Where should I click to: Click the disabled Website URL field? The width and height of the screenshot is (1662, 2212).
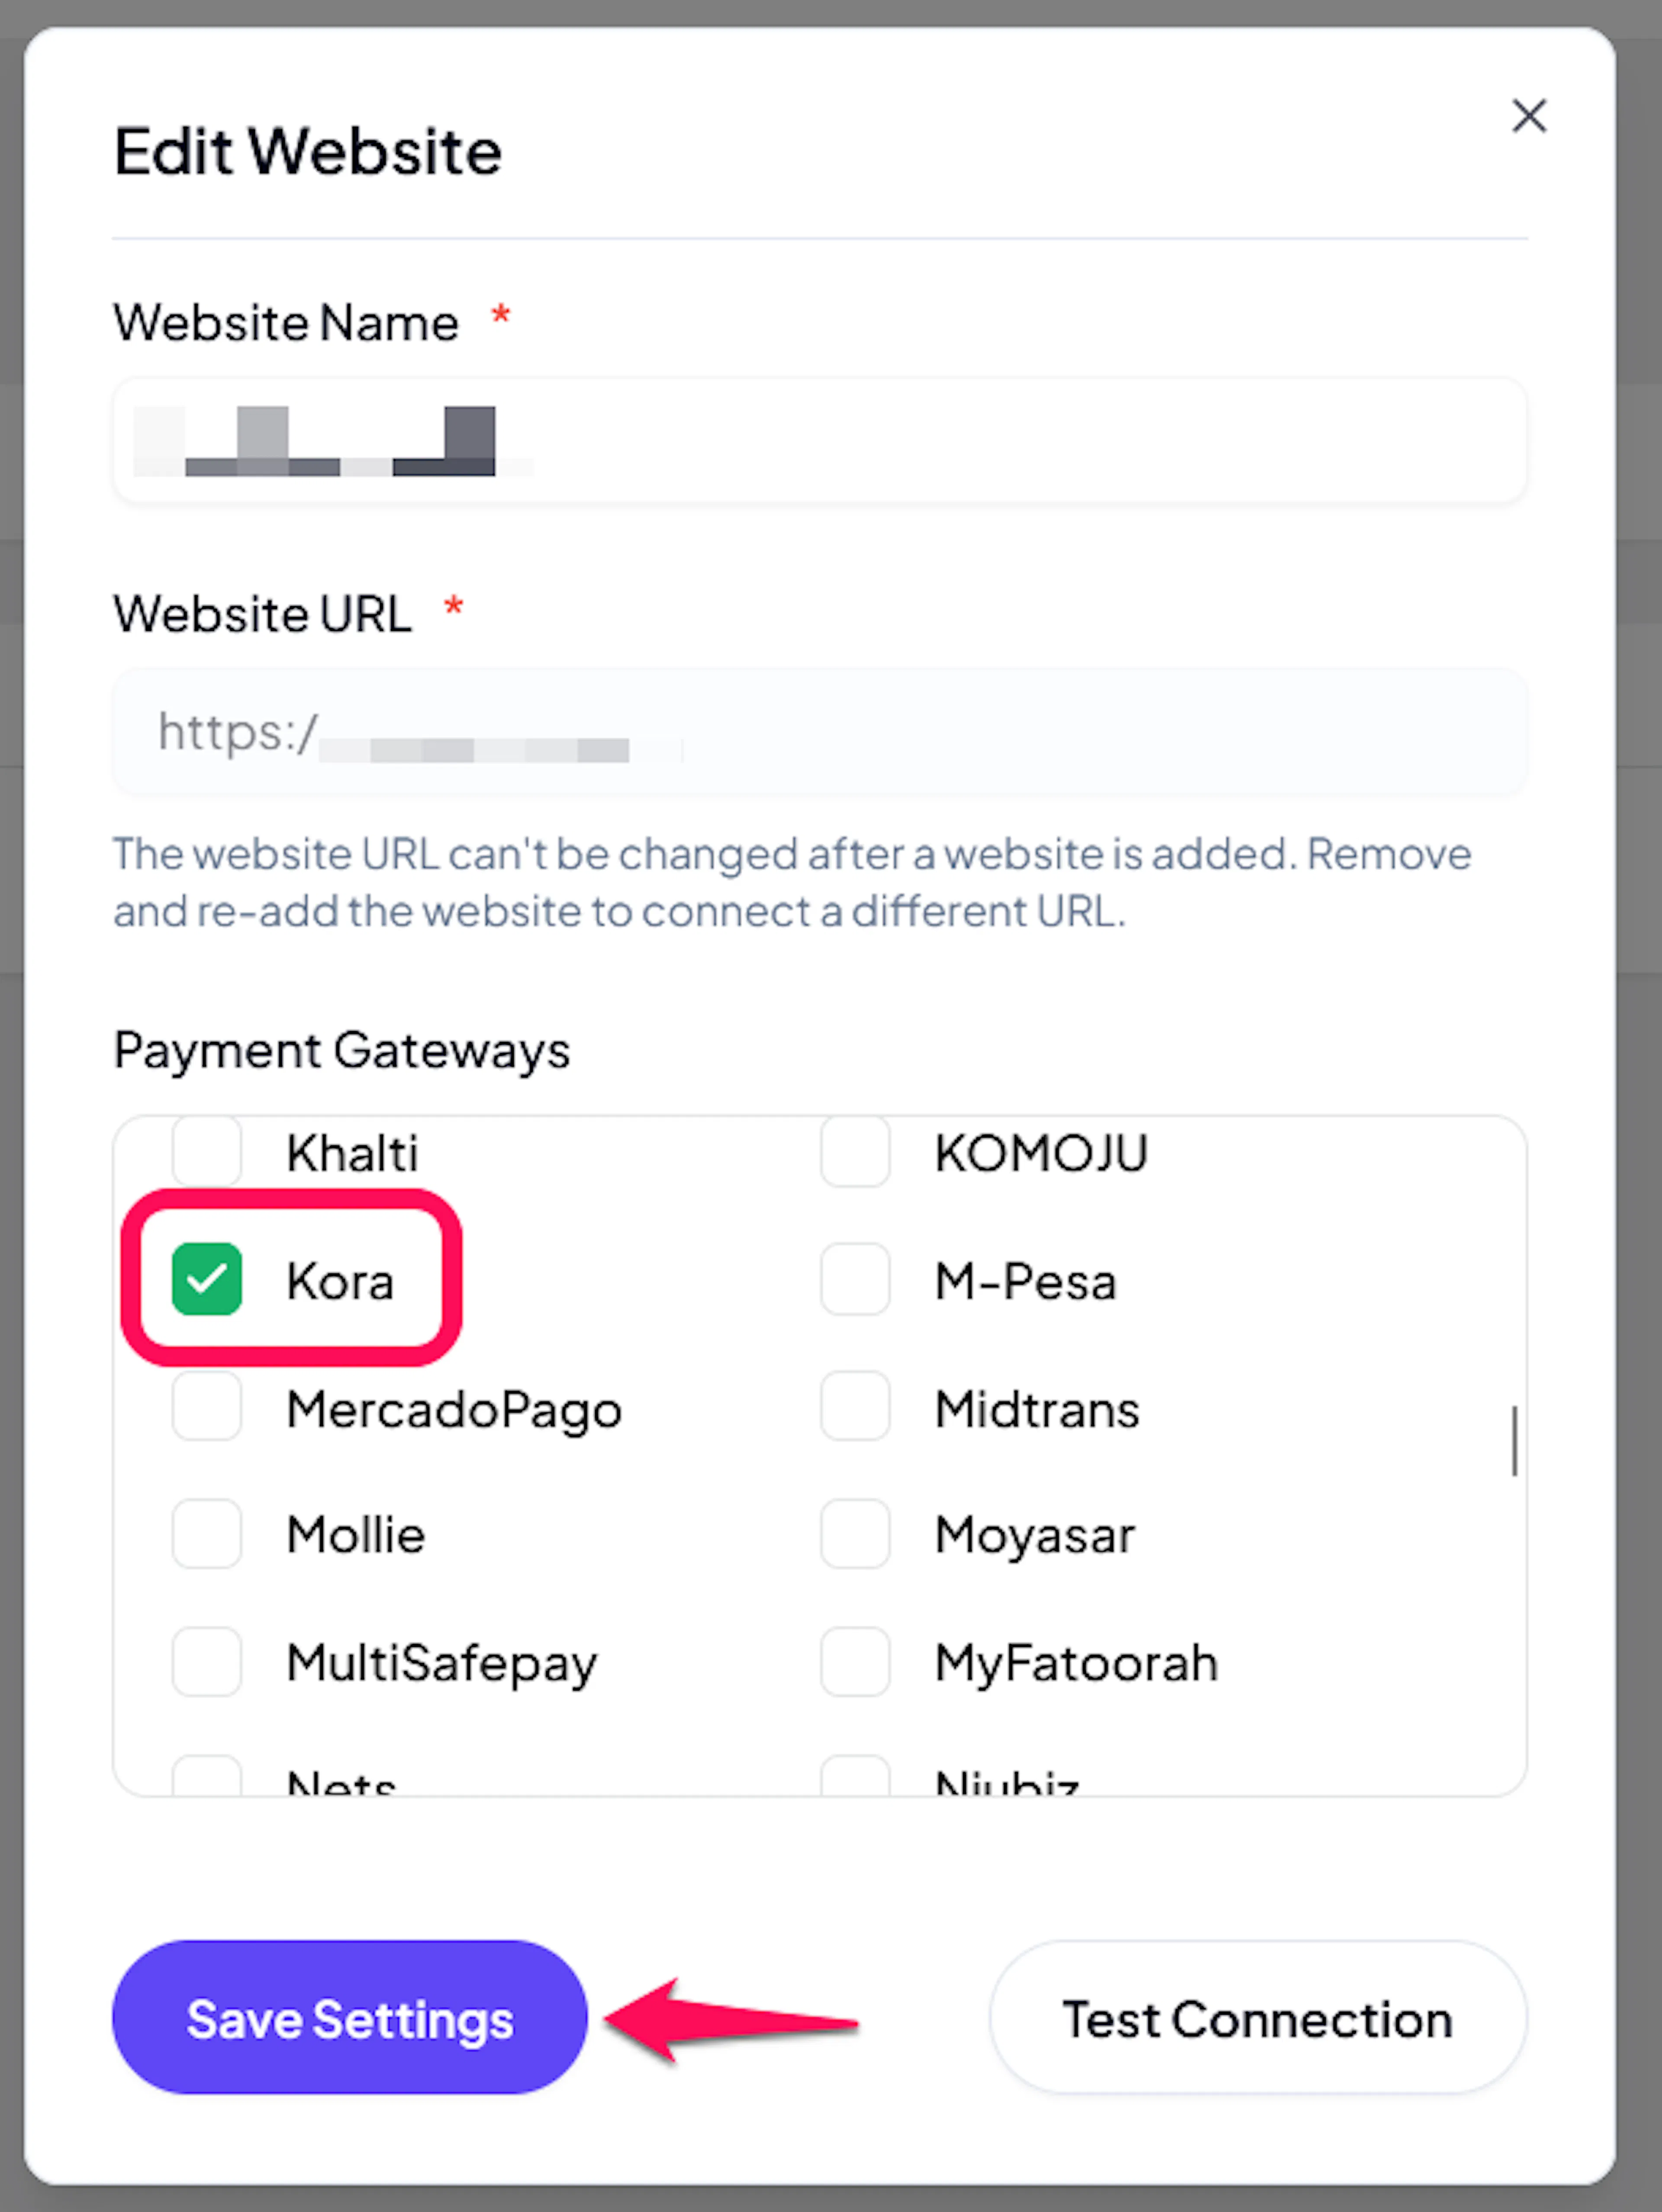point(820,732)
